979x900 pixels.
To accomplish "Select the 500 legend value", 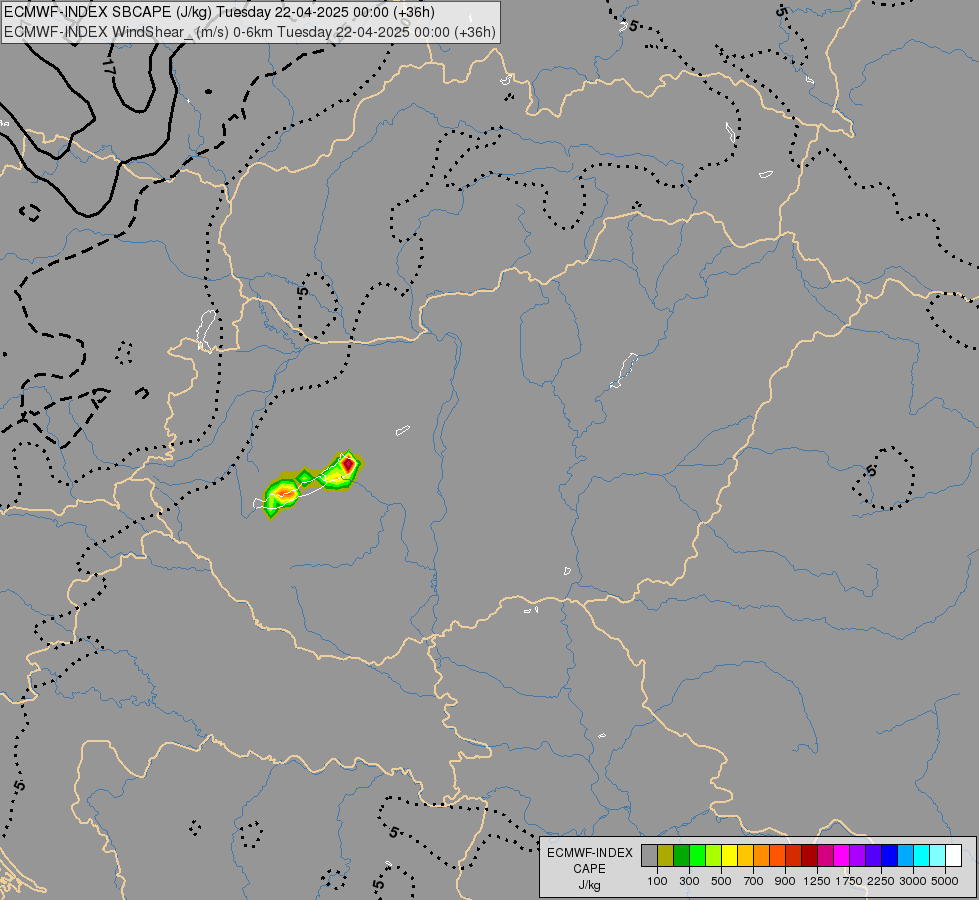I will (x=721, y=881).
